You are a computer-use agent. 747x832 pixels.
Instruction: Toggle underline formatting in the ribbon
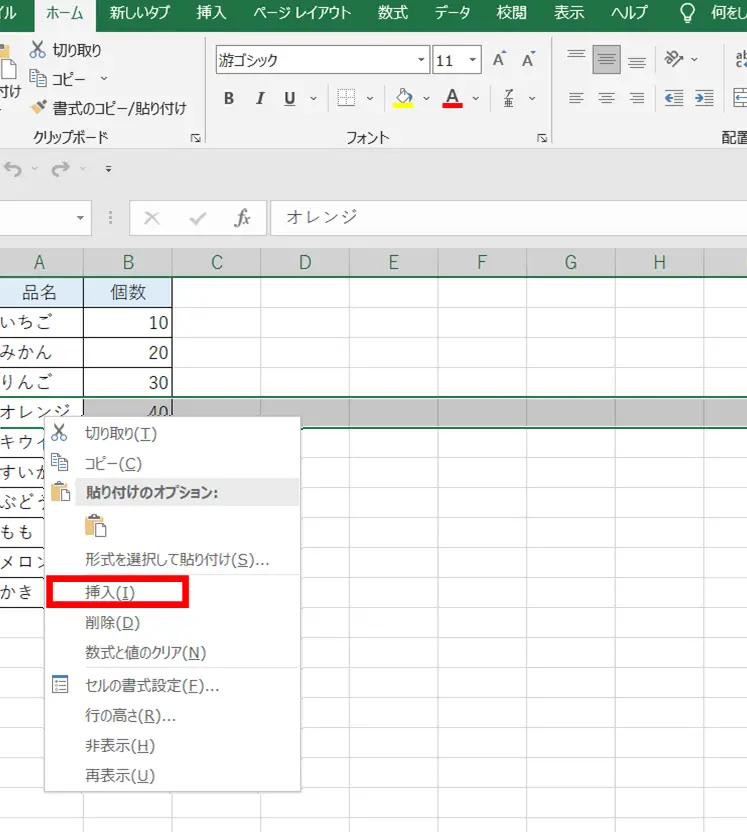(x=290, y=98)
